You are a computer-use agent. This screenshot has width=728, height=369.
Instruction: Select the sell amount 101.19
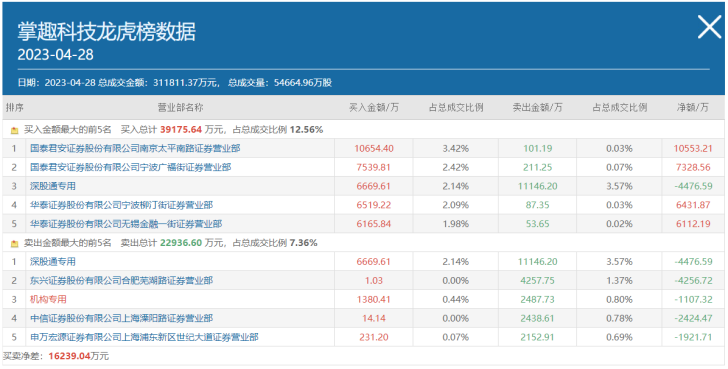537,149
